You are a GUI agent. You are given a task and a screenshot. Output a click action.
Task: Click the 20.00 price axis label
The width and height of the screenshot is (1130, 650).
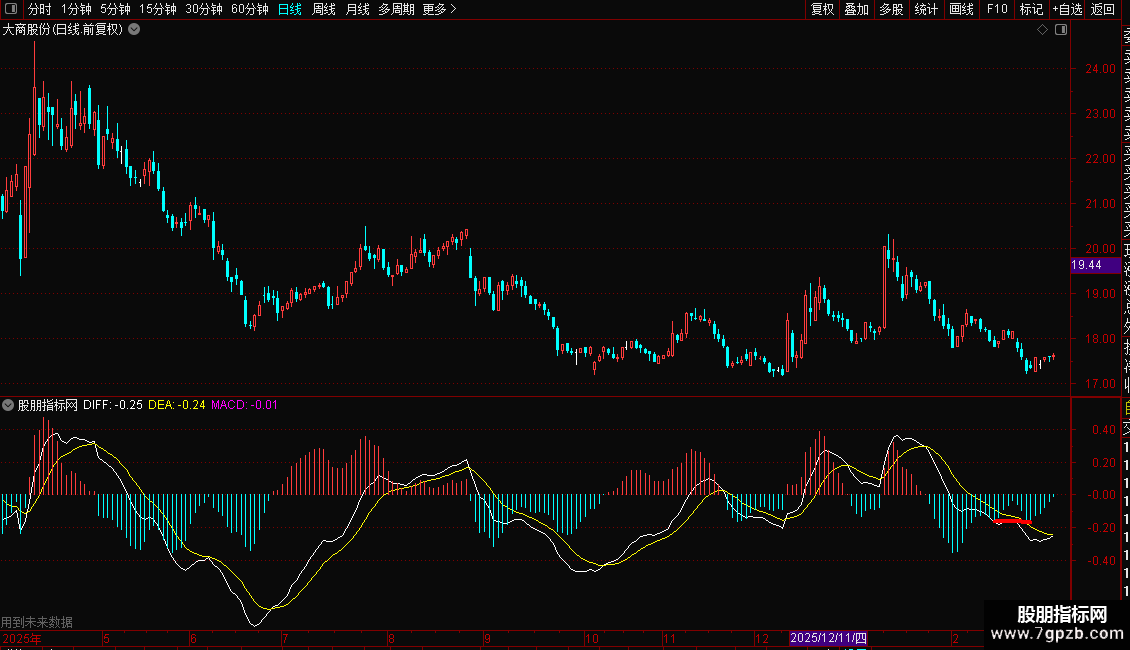(1100, 249)
